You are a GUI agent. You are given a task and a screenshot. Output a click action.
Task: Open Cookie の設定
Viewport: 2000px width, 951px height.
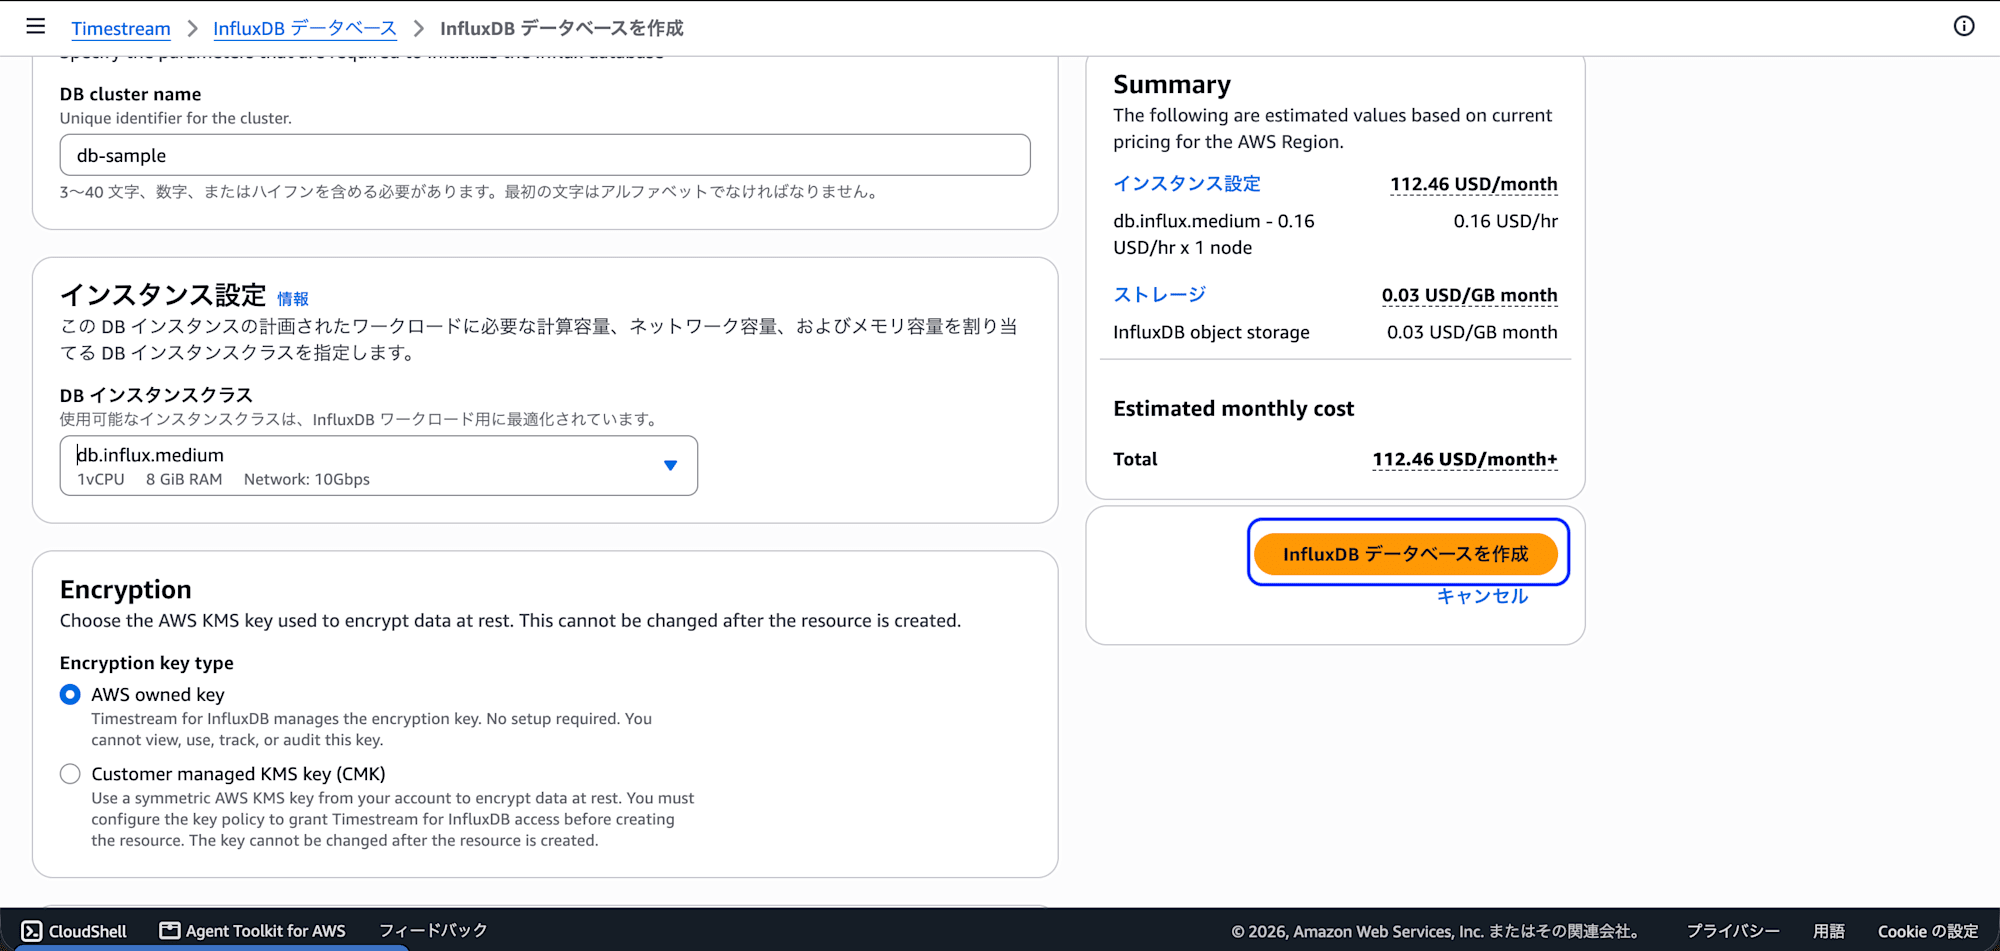coord(1928,931)
